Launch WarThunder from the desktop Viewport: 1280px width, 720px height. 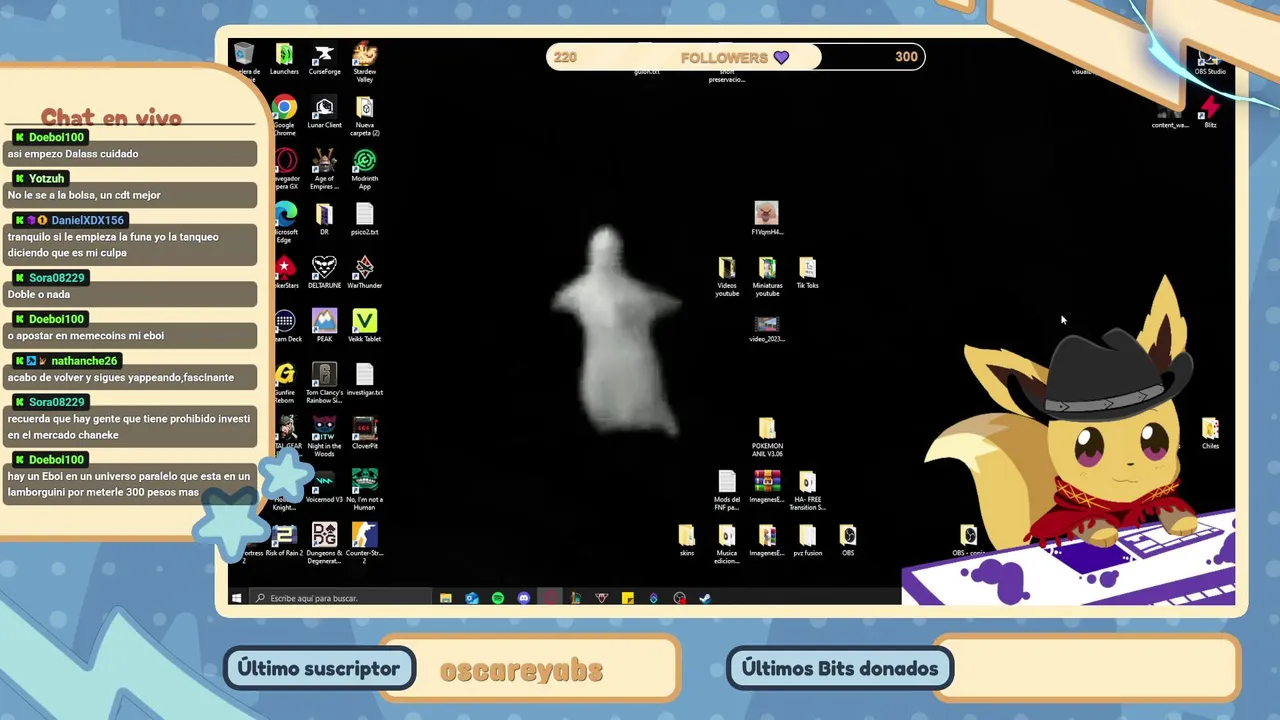pyautogui.click(x=365, y=273)
